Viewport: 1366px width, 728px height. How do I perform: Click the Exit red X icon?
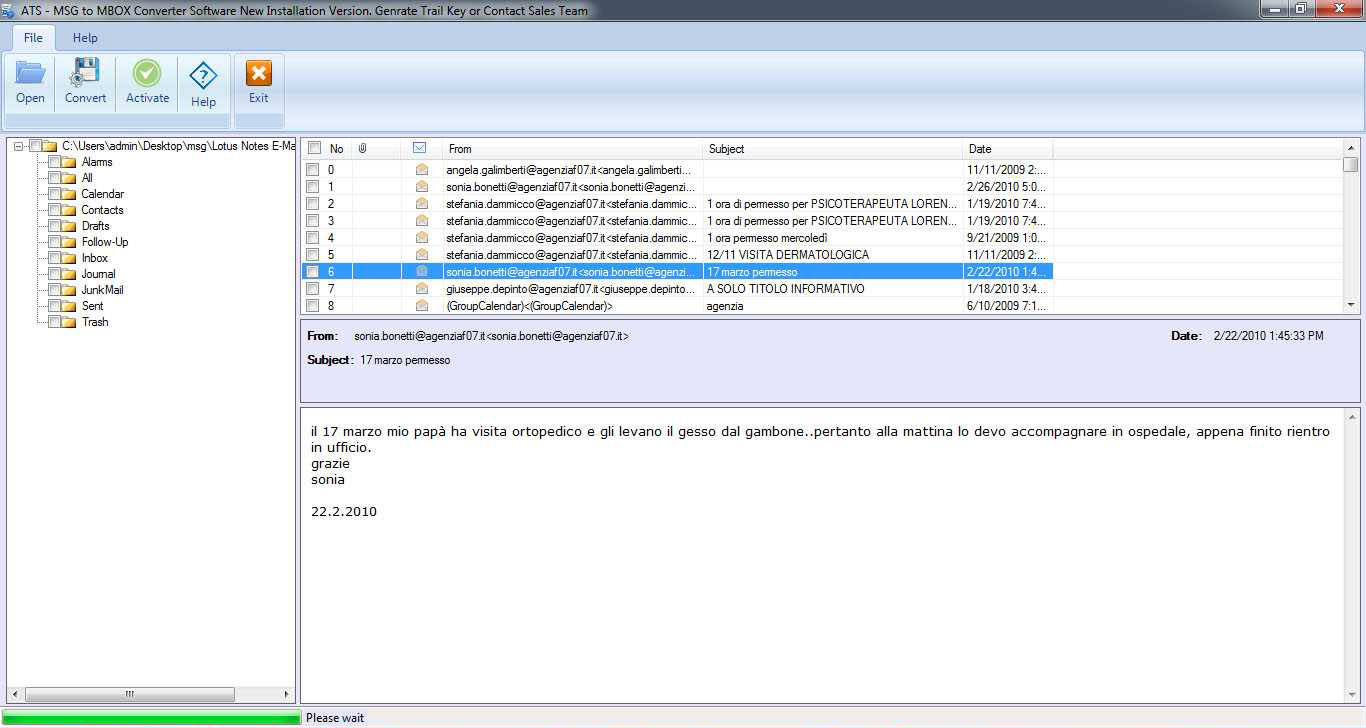pyautogui.click(x=258, y=73)
